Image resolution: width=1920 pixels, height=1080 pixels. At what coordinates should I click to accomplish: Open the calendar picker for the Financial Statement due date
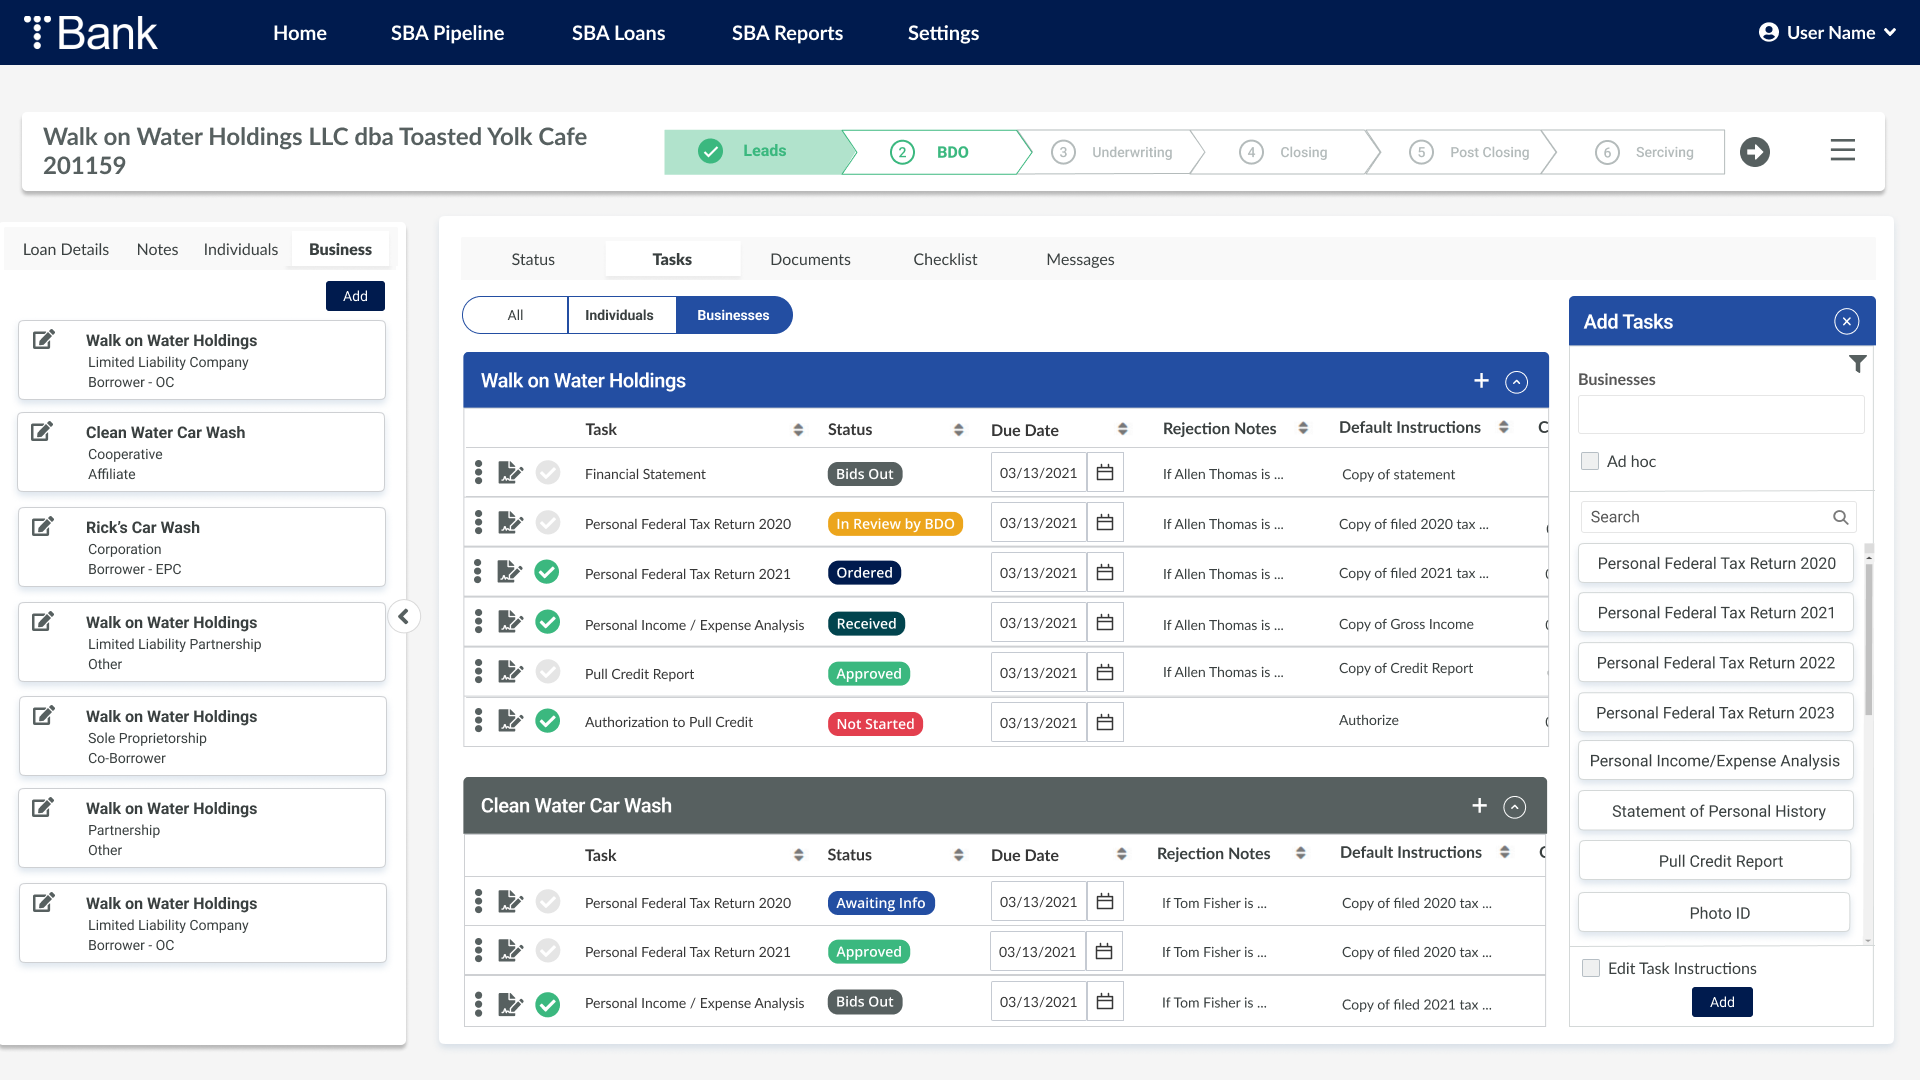pos(1105,473)
